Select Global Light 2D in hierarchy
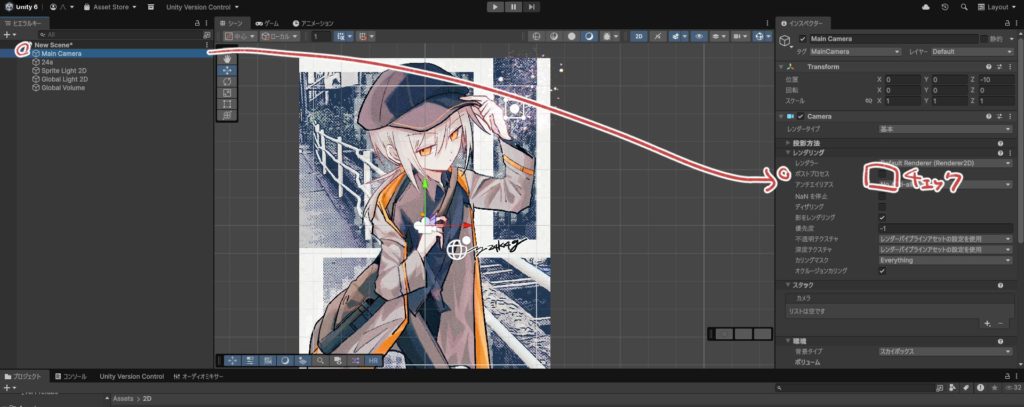1024x407 pixels. (x=62, y=79)
